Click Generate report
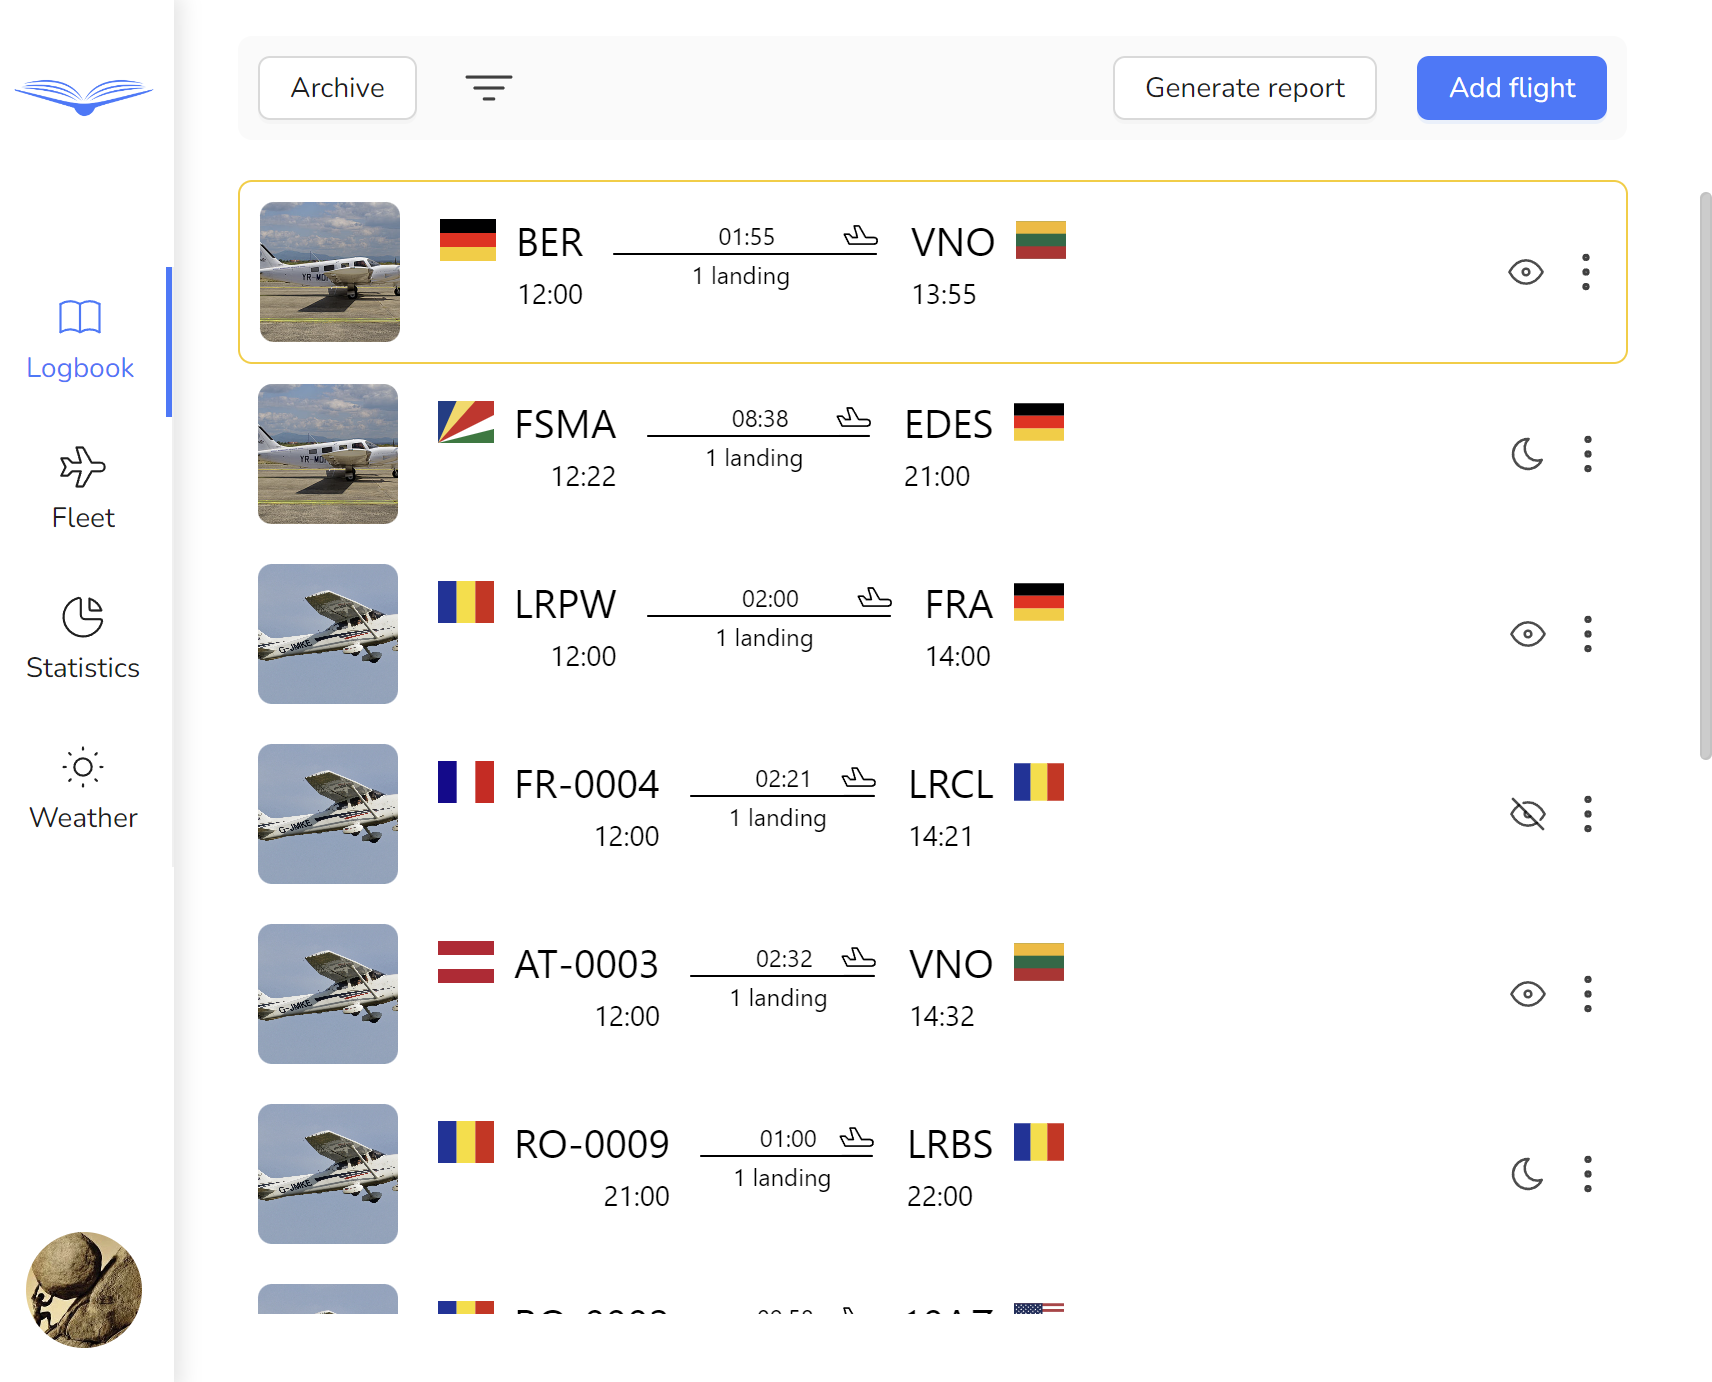This screenshot has height=1382, width=1712. [1244, 88]
